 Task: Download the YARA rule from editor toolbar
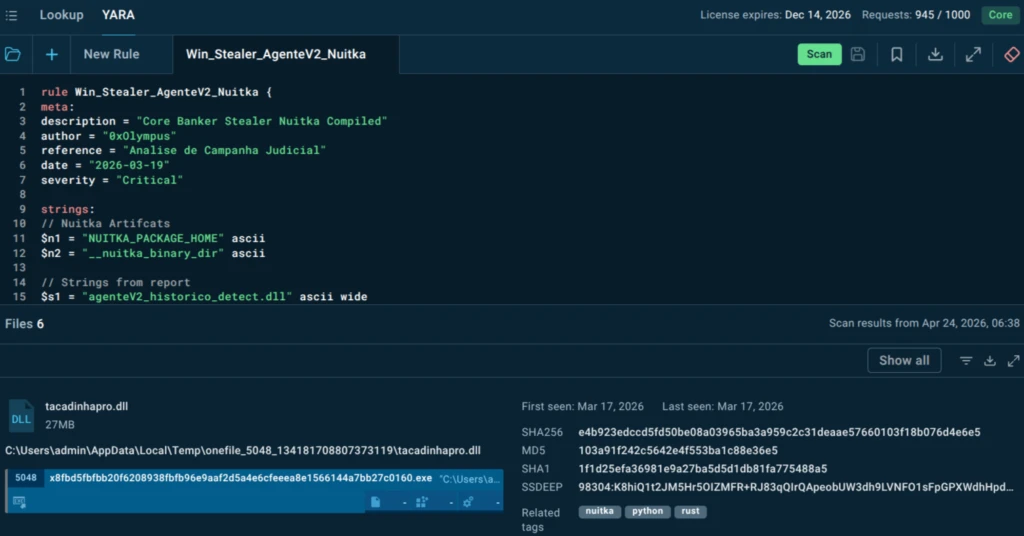tap(935, 54)
